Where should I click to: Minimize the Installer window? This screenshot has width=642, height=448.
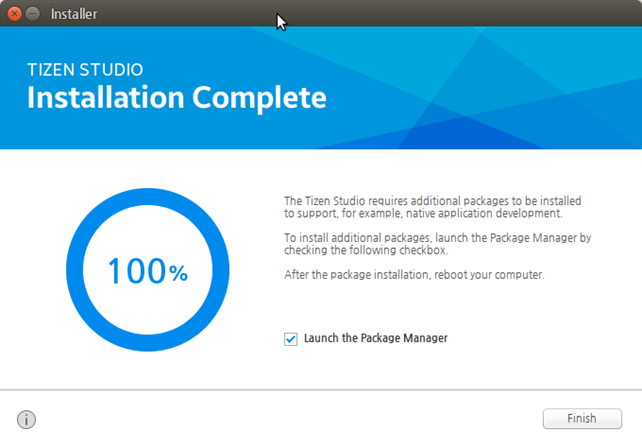click(x=32, y=14)
